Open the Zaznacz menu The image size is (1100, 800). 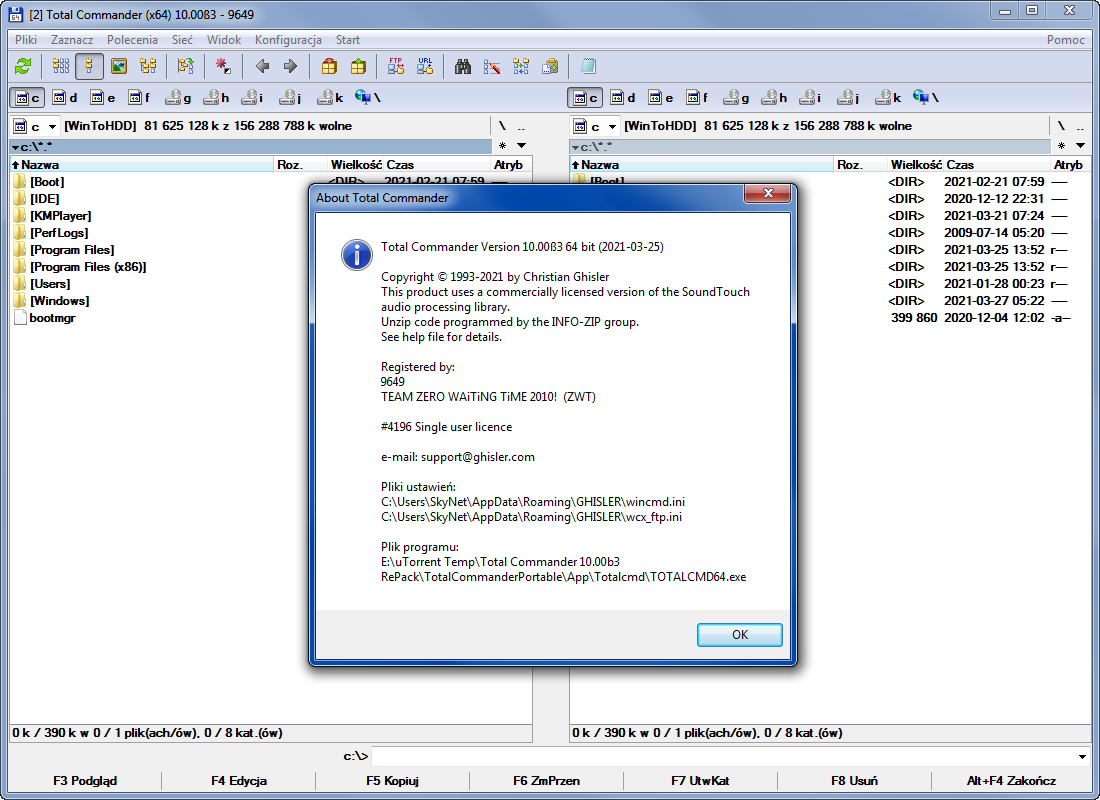coord(72,40)
